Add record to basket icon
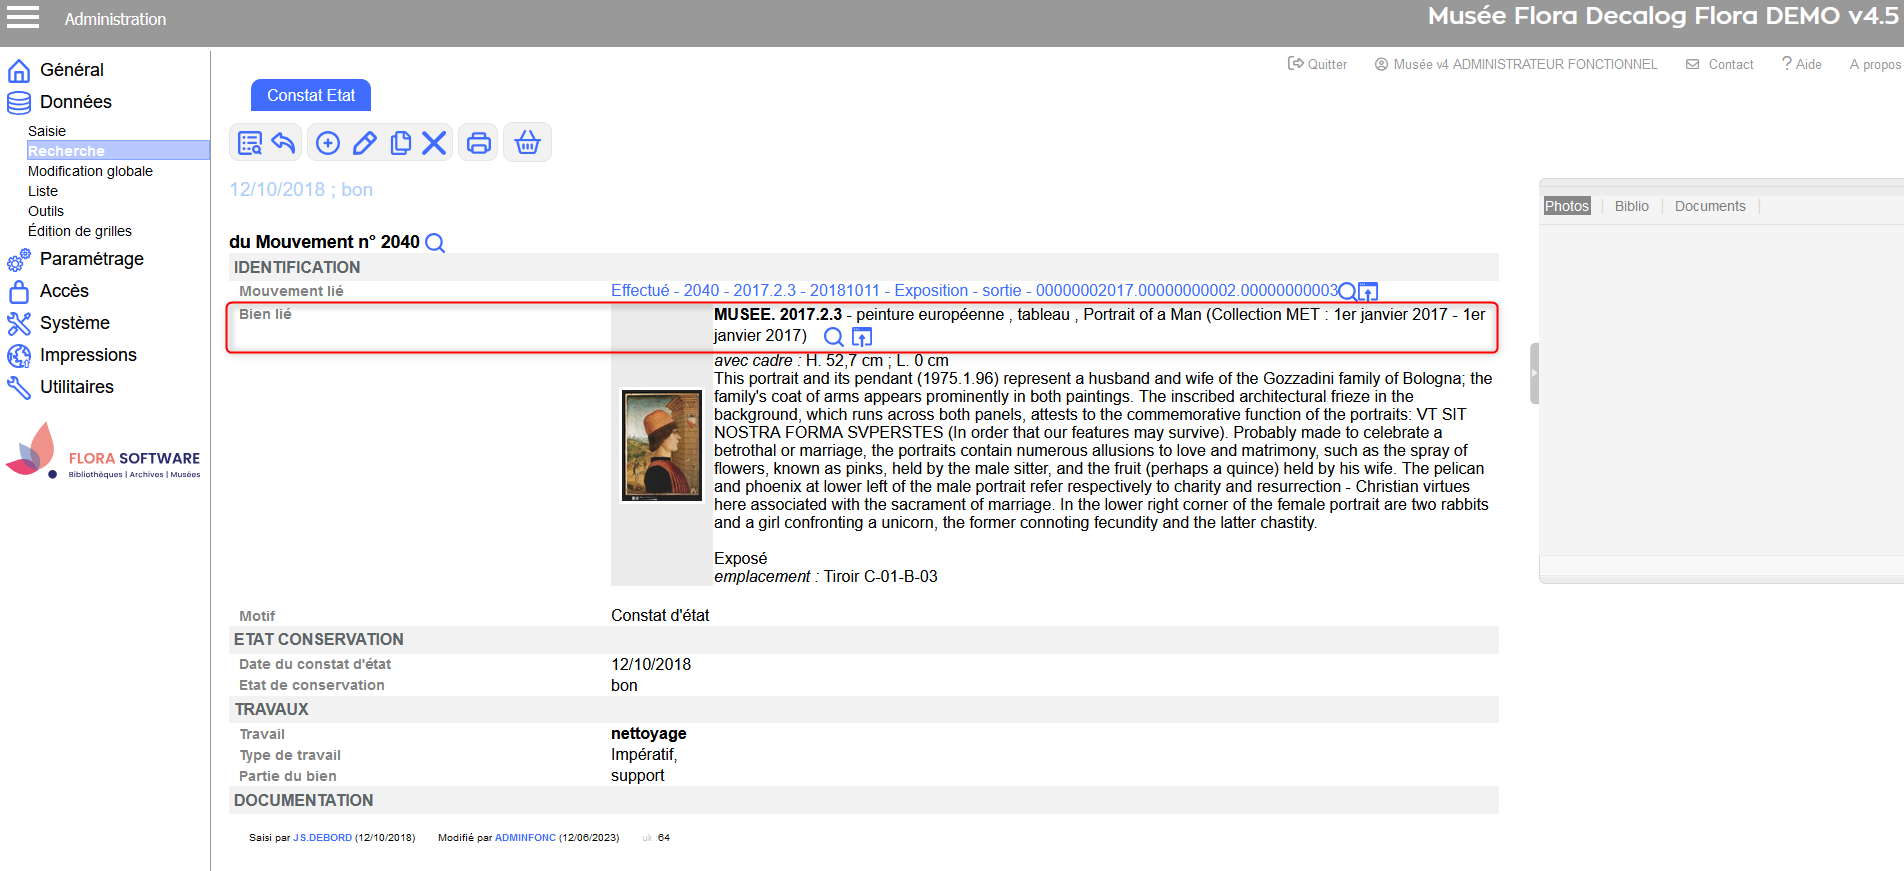Image resolution: width=1904 pixels, height=871 pixels. pos(527,143)
